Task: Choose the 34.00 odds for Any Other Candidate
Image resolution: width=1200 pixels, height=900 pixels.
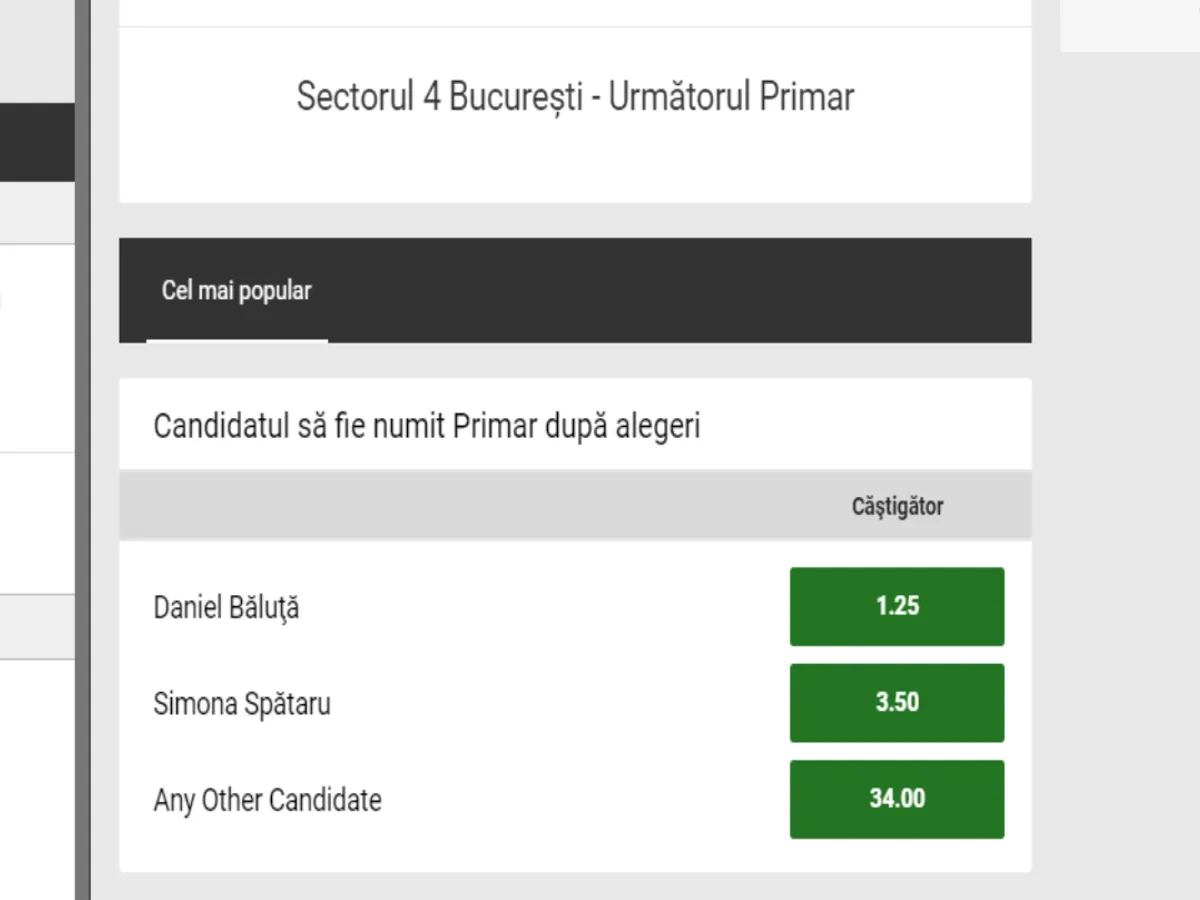Action: click(x=897, y=799)
